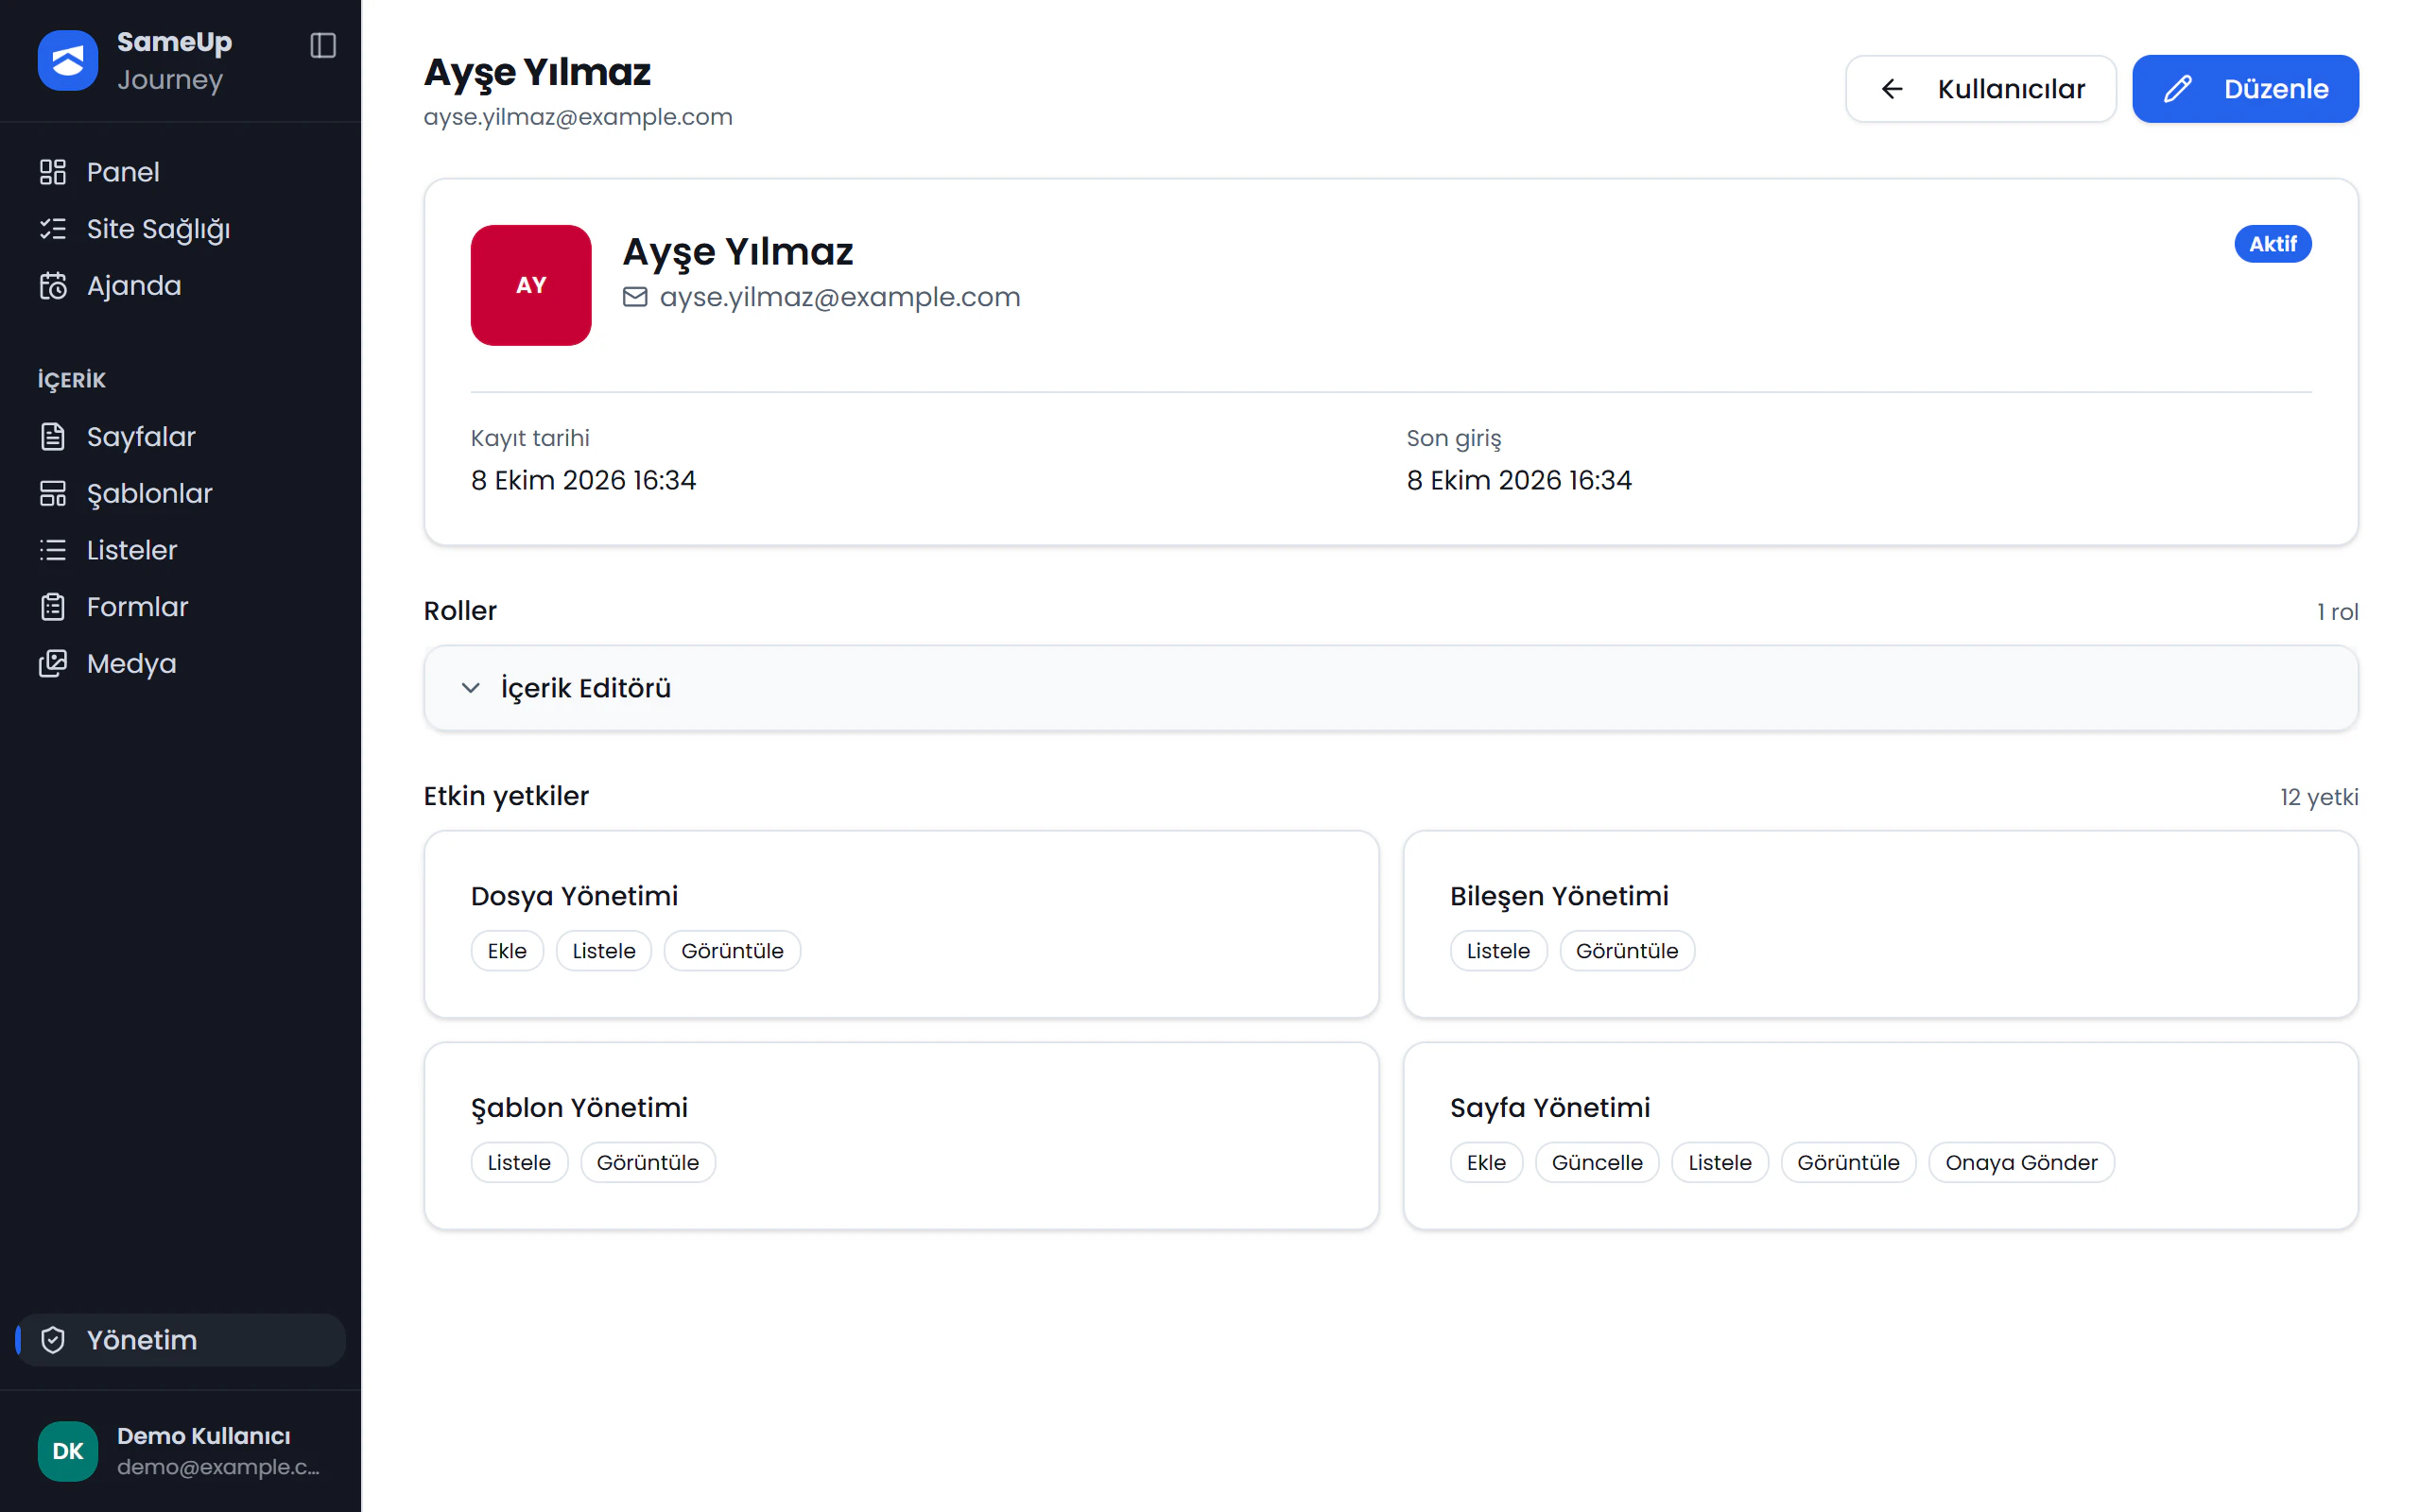Select Yönetim in the sidebar

[180, 1340]
